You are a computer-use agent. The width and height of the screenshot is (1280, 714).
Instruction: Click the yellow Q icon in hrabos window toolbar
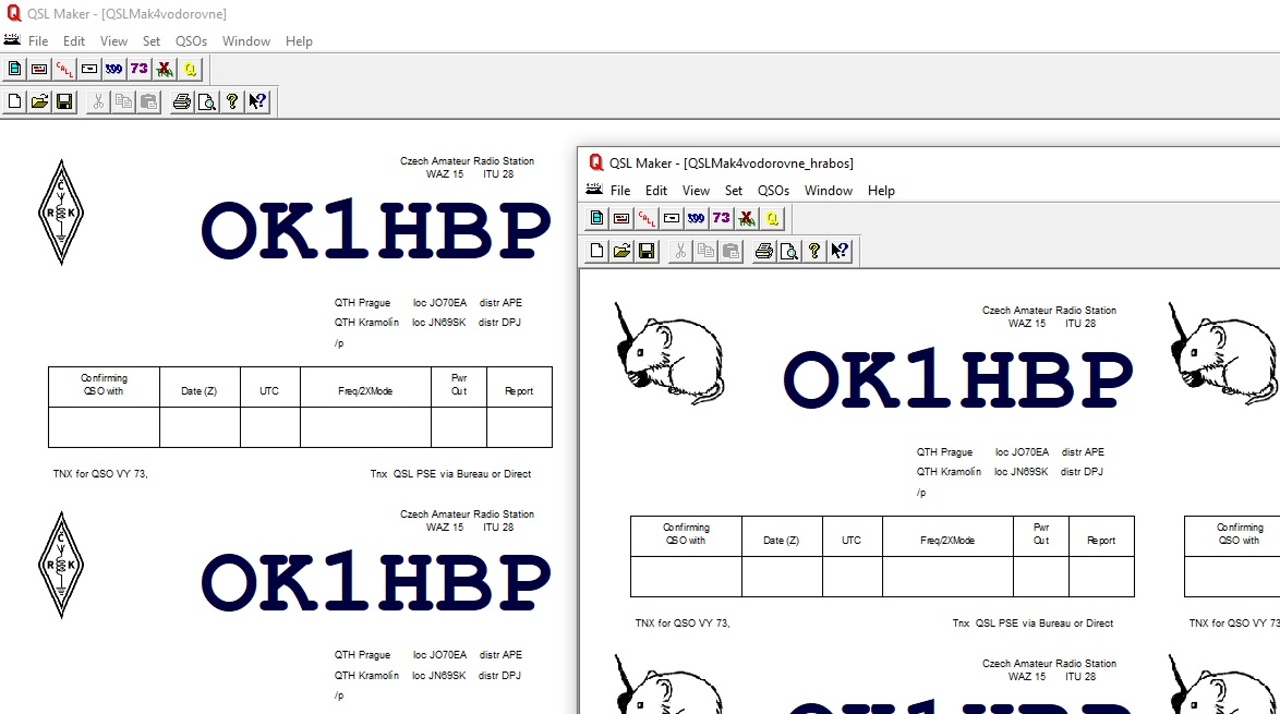[772, 218]
